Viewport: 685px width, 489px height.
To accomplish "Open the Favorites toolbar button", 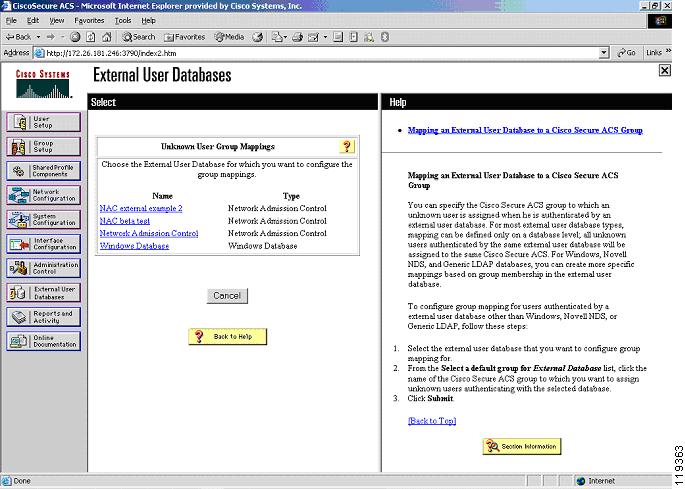I will pyautogui.click(x=185, y=37).
